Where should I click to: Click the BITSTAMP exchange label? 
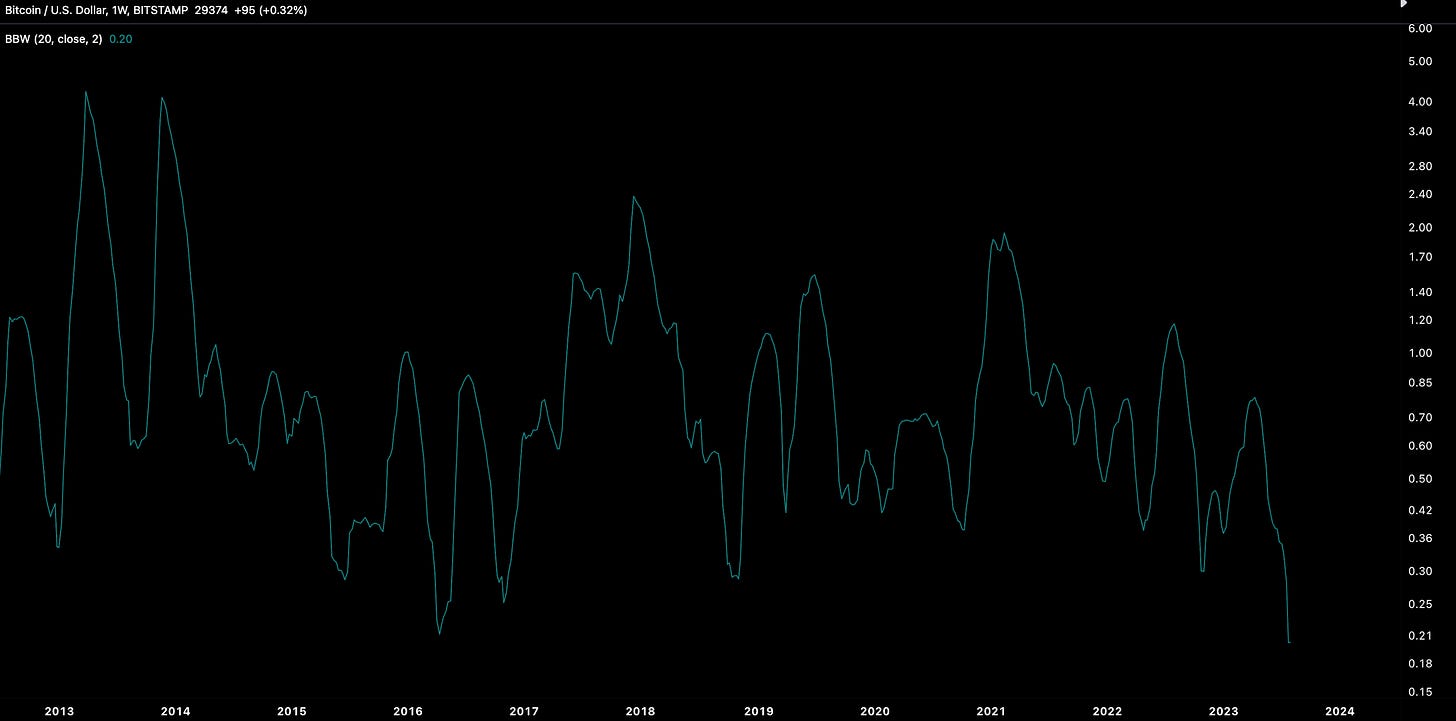pos(160,10)
